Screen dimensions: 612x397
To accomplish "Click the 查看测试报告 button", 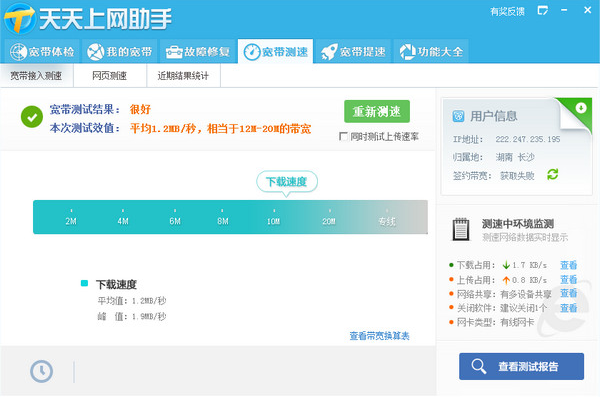I will [x=521, y=366].
